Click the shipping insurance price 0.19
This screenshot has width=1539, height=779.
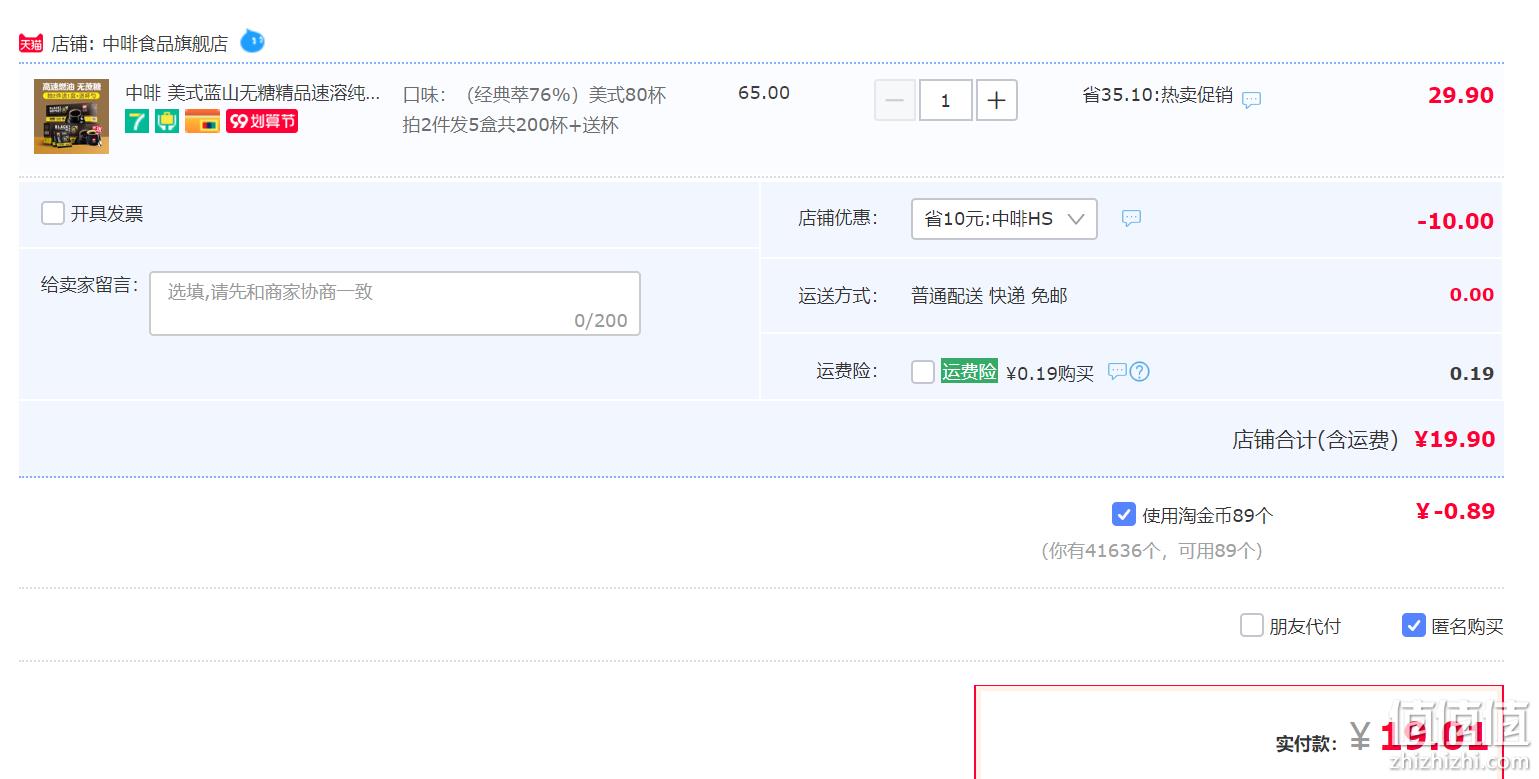1472,373
